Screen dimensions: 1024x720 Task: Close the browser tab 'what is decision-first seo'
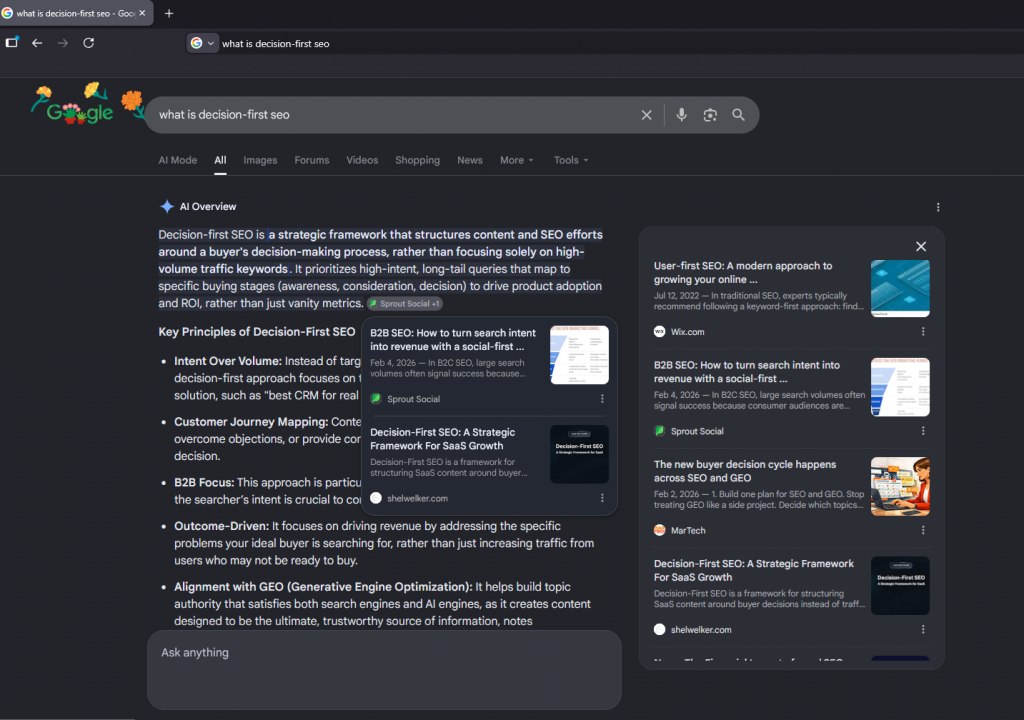142,13
